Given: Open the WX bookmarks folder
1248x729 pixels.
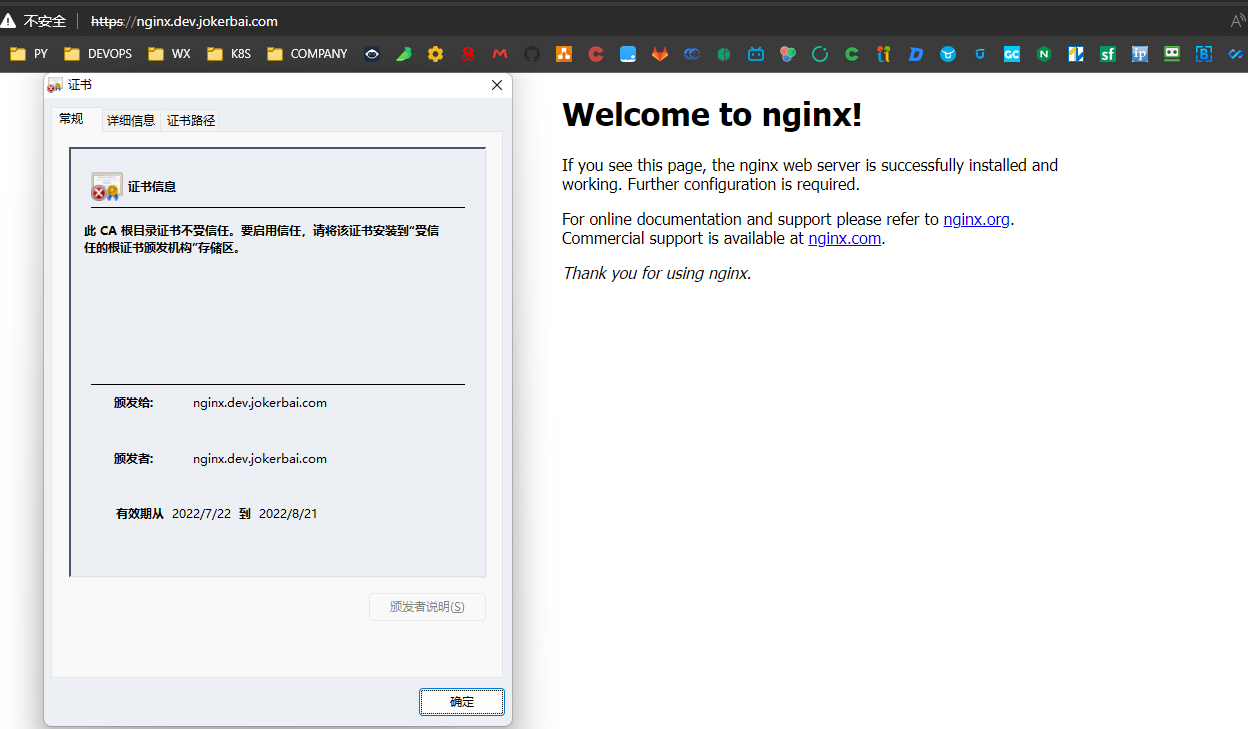Looking at the screenshot, I should click(169, 54).
